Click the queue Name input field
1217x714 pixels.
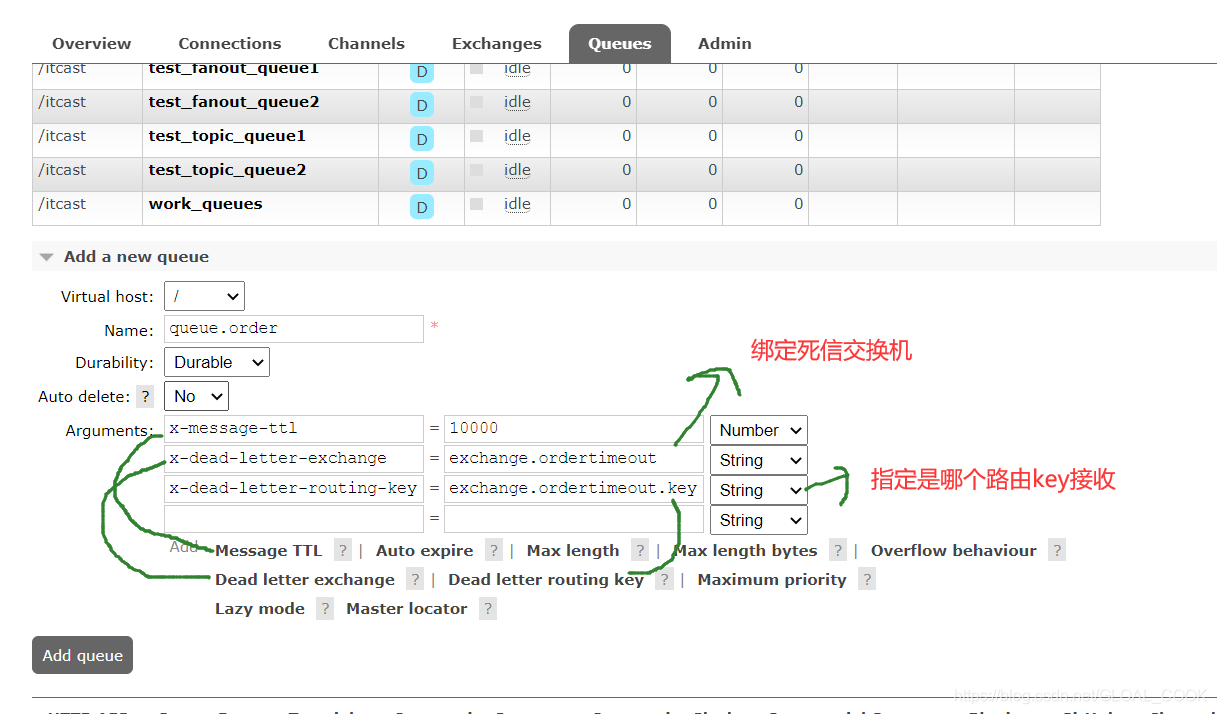[294, 328]
